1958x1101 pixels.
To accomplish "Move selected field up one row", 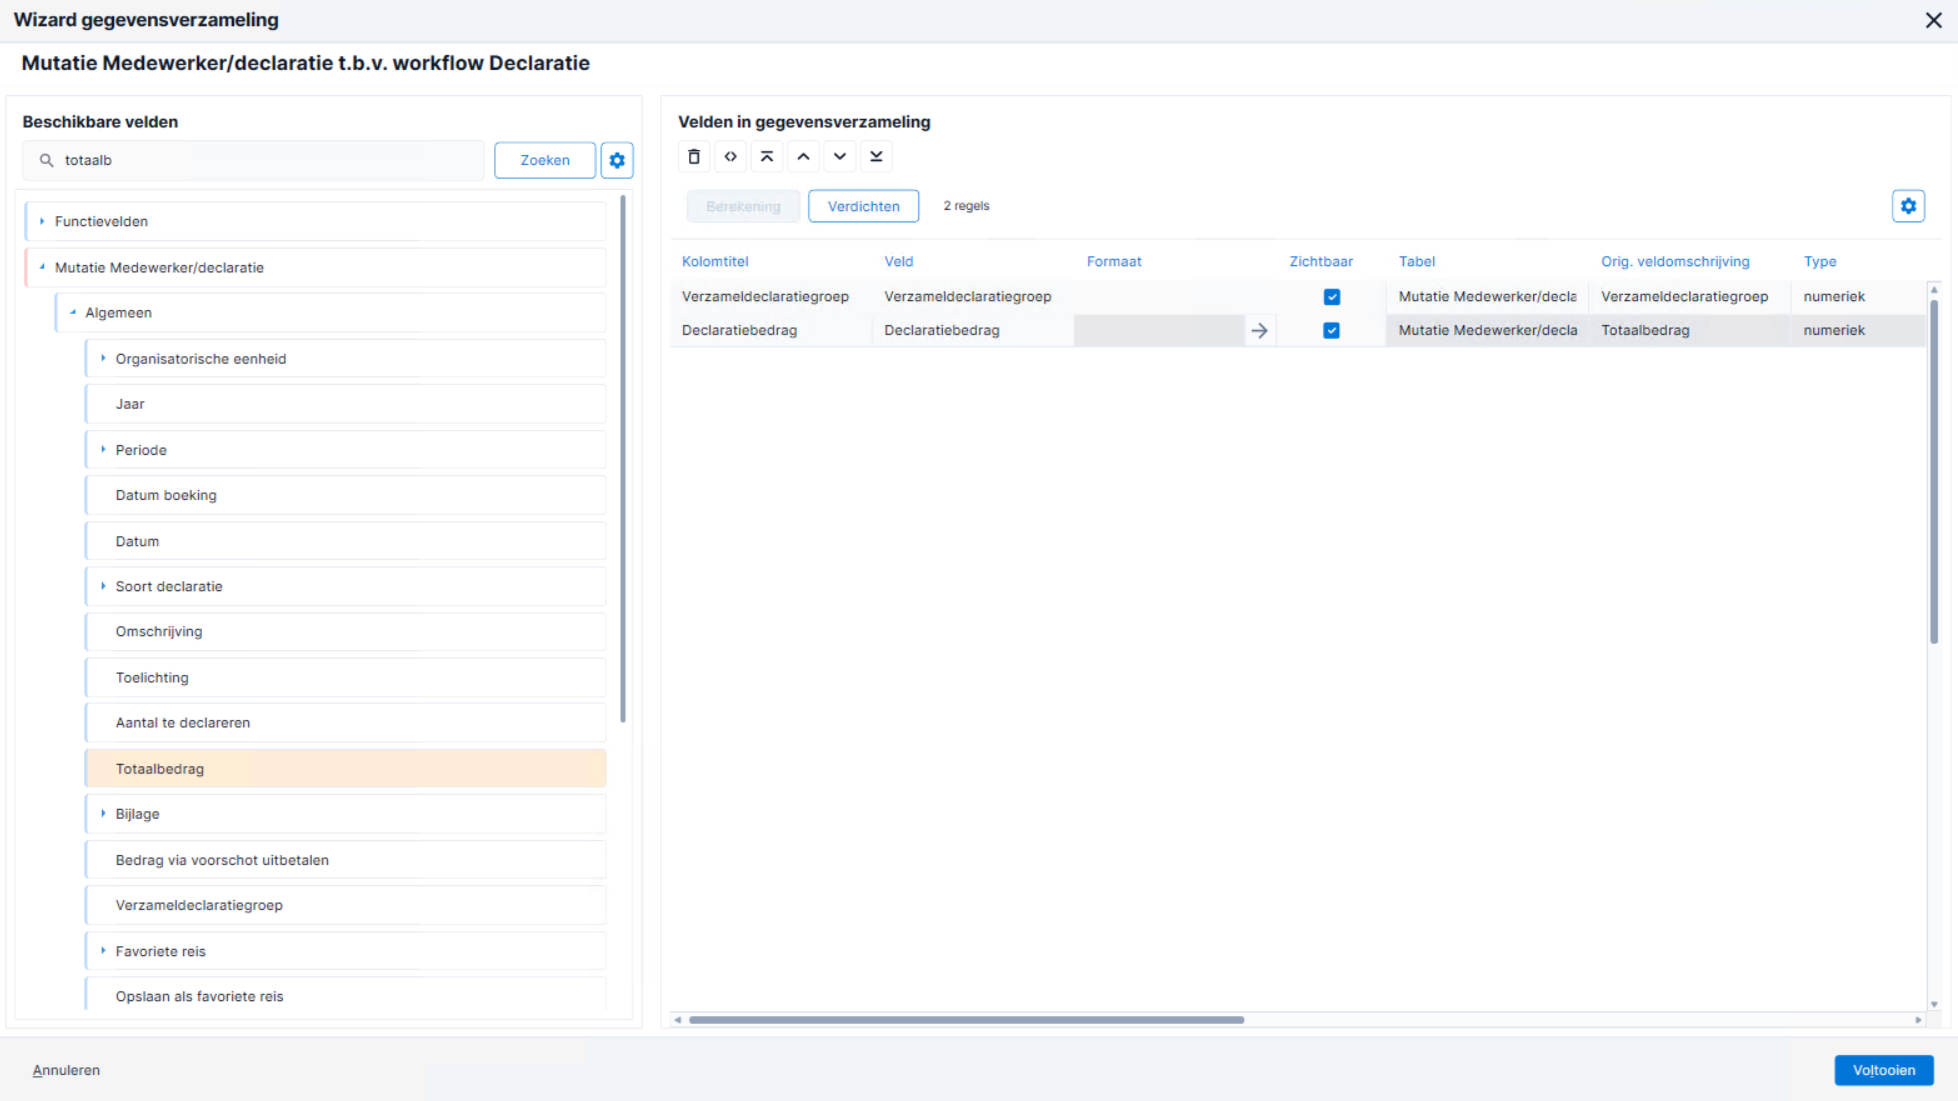I will [803, 157].
